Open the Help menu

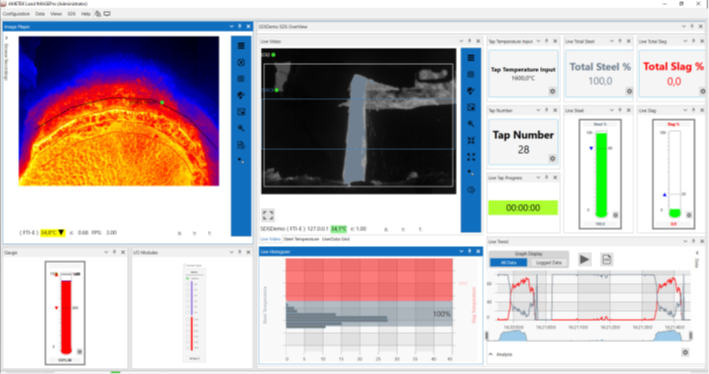85,14
